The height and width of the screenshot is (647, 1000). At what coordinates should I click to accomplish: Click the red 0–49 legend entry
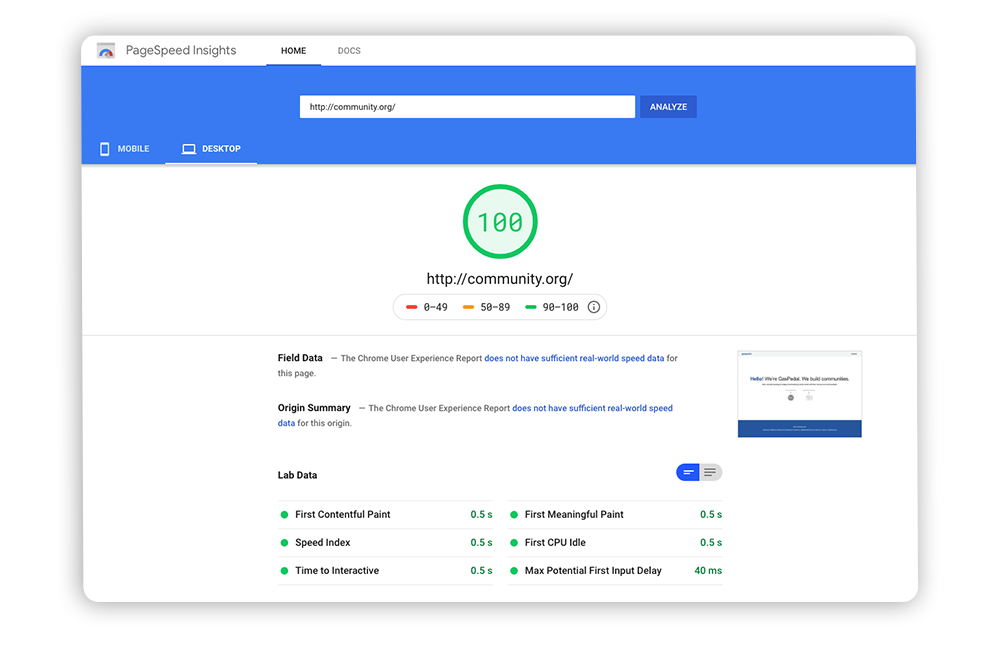coord(427,307)
